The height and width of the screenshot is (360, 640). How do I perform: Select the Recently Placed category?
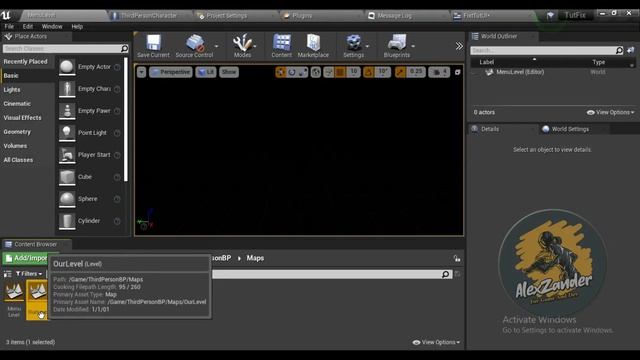click(25, 62)
